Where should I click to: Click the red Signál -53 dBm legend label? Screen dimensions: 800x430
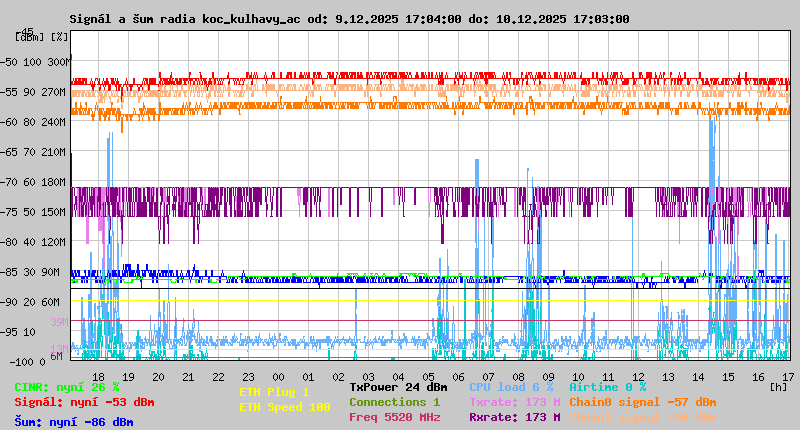(84, 402)
